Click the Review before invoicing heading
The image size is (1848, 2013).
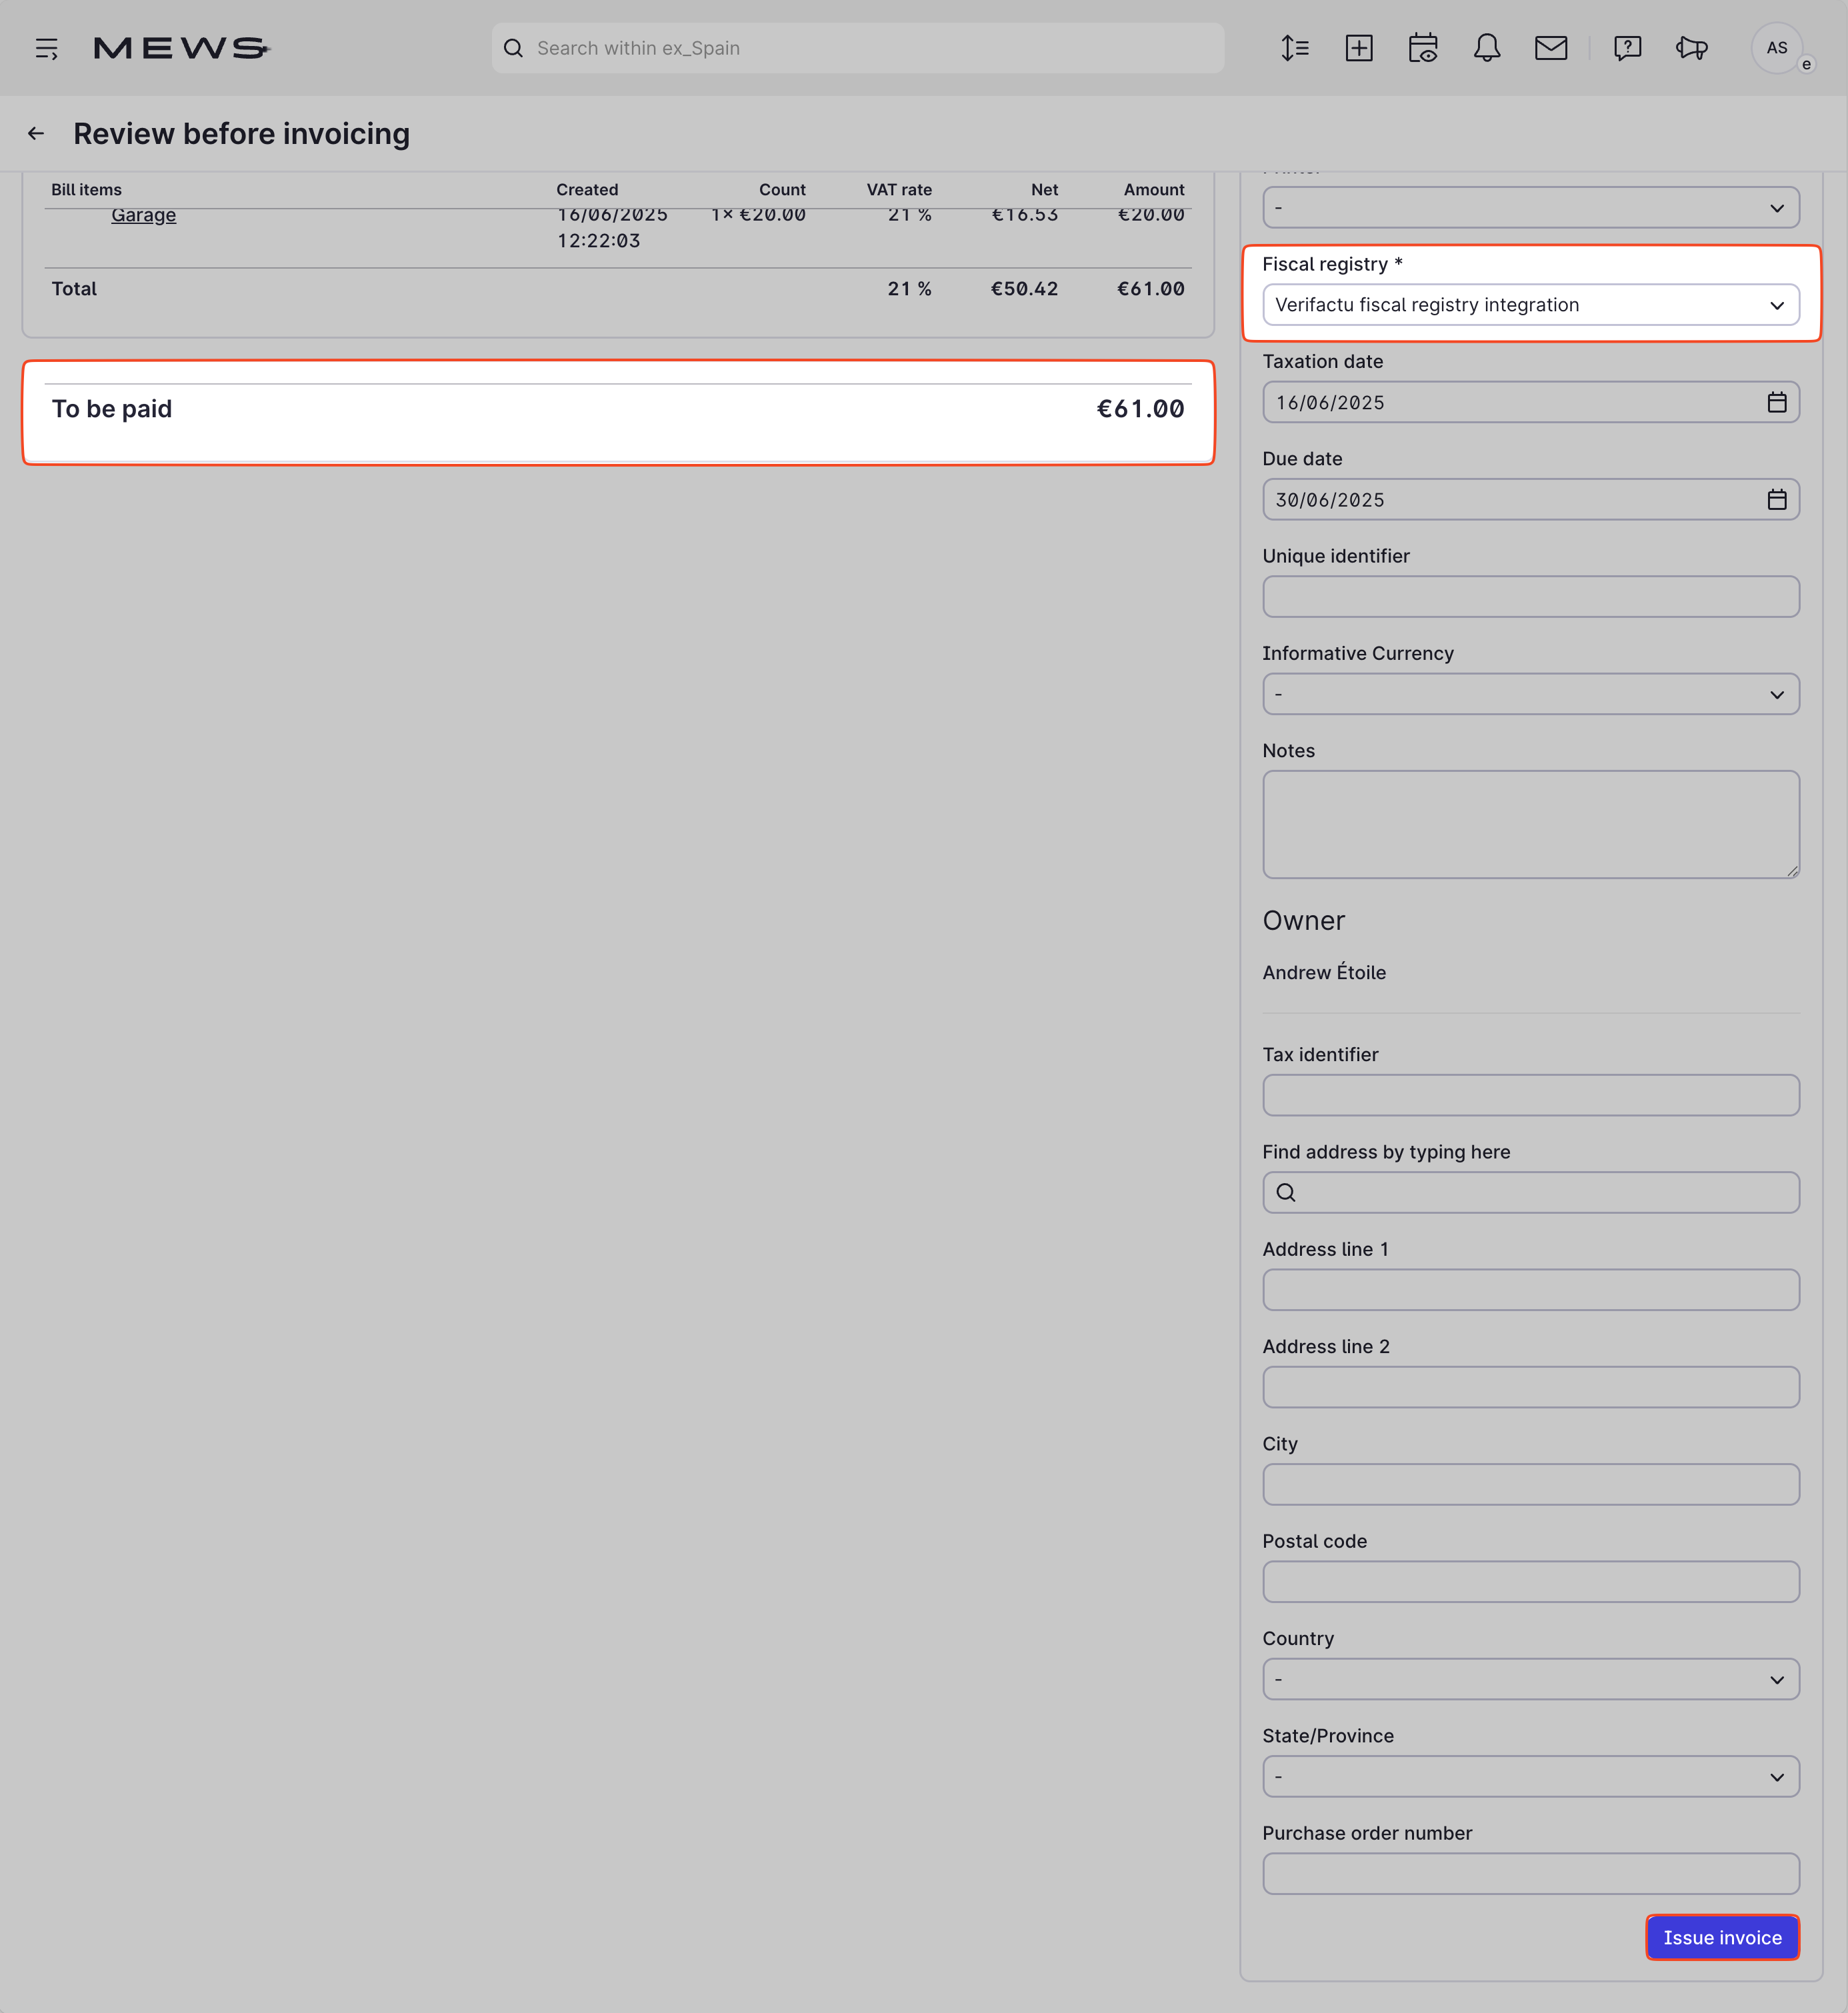242,133
